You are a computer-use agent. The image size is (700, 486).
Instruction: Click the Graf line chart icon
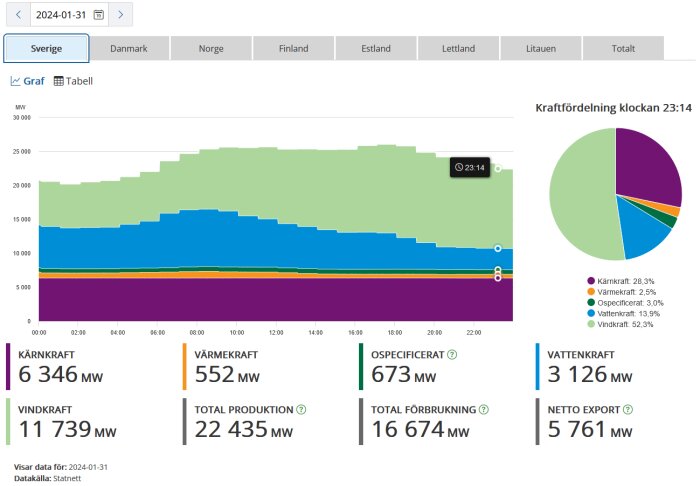click(x=15, y=81)
